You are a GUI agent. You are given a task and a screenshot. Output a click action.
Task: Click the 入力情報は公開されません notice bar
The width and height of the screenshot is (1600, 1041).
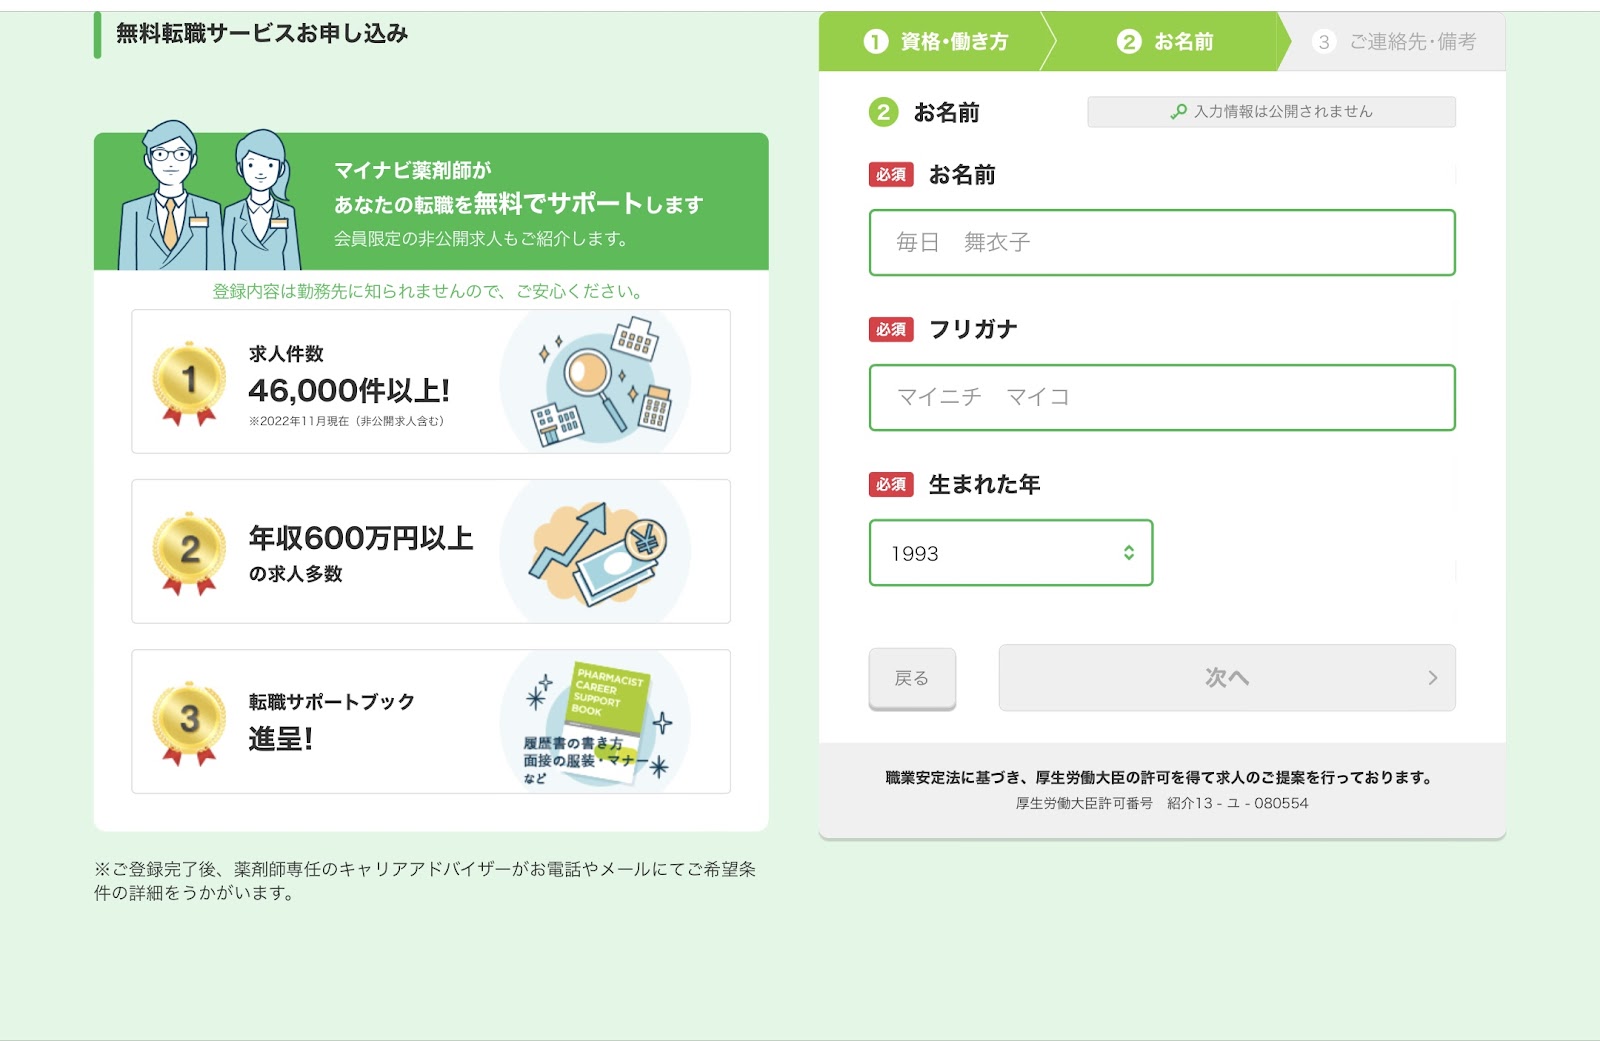coord(1271,112)
